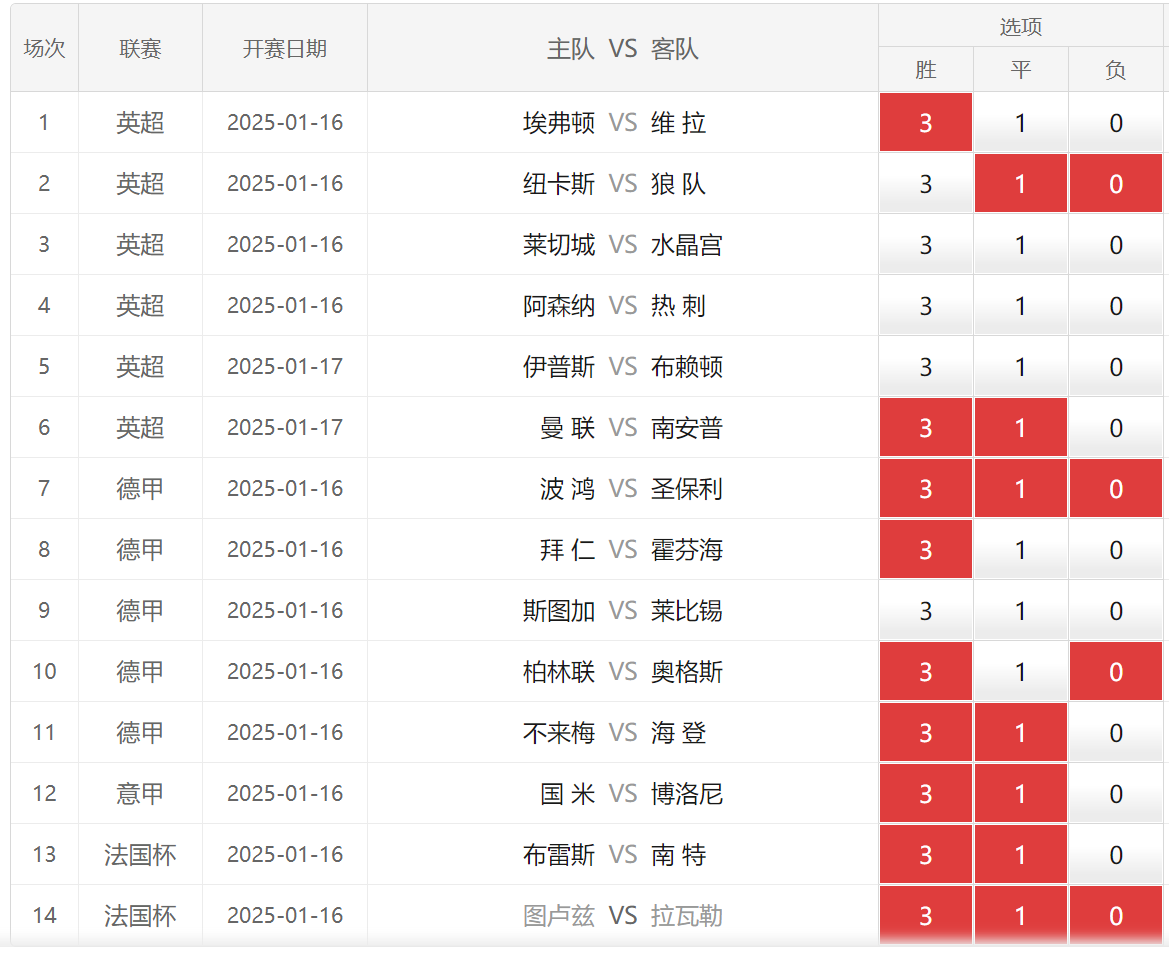The height and width of the screenshot is (957, 1169).
Task: Enable win option 3 for 伊普斯 vs 布赖顿
Action: tap(925, 367)
